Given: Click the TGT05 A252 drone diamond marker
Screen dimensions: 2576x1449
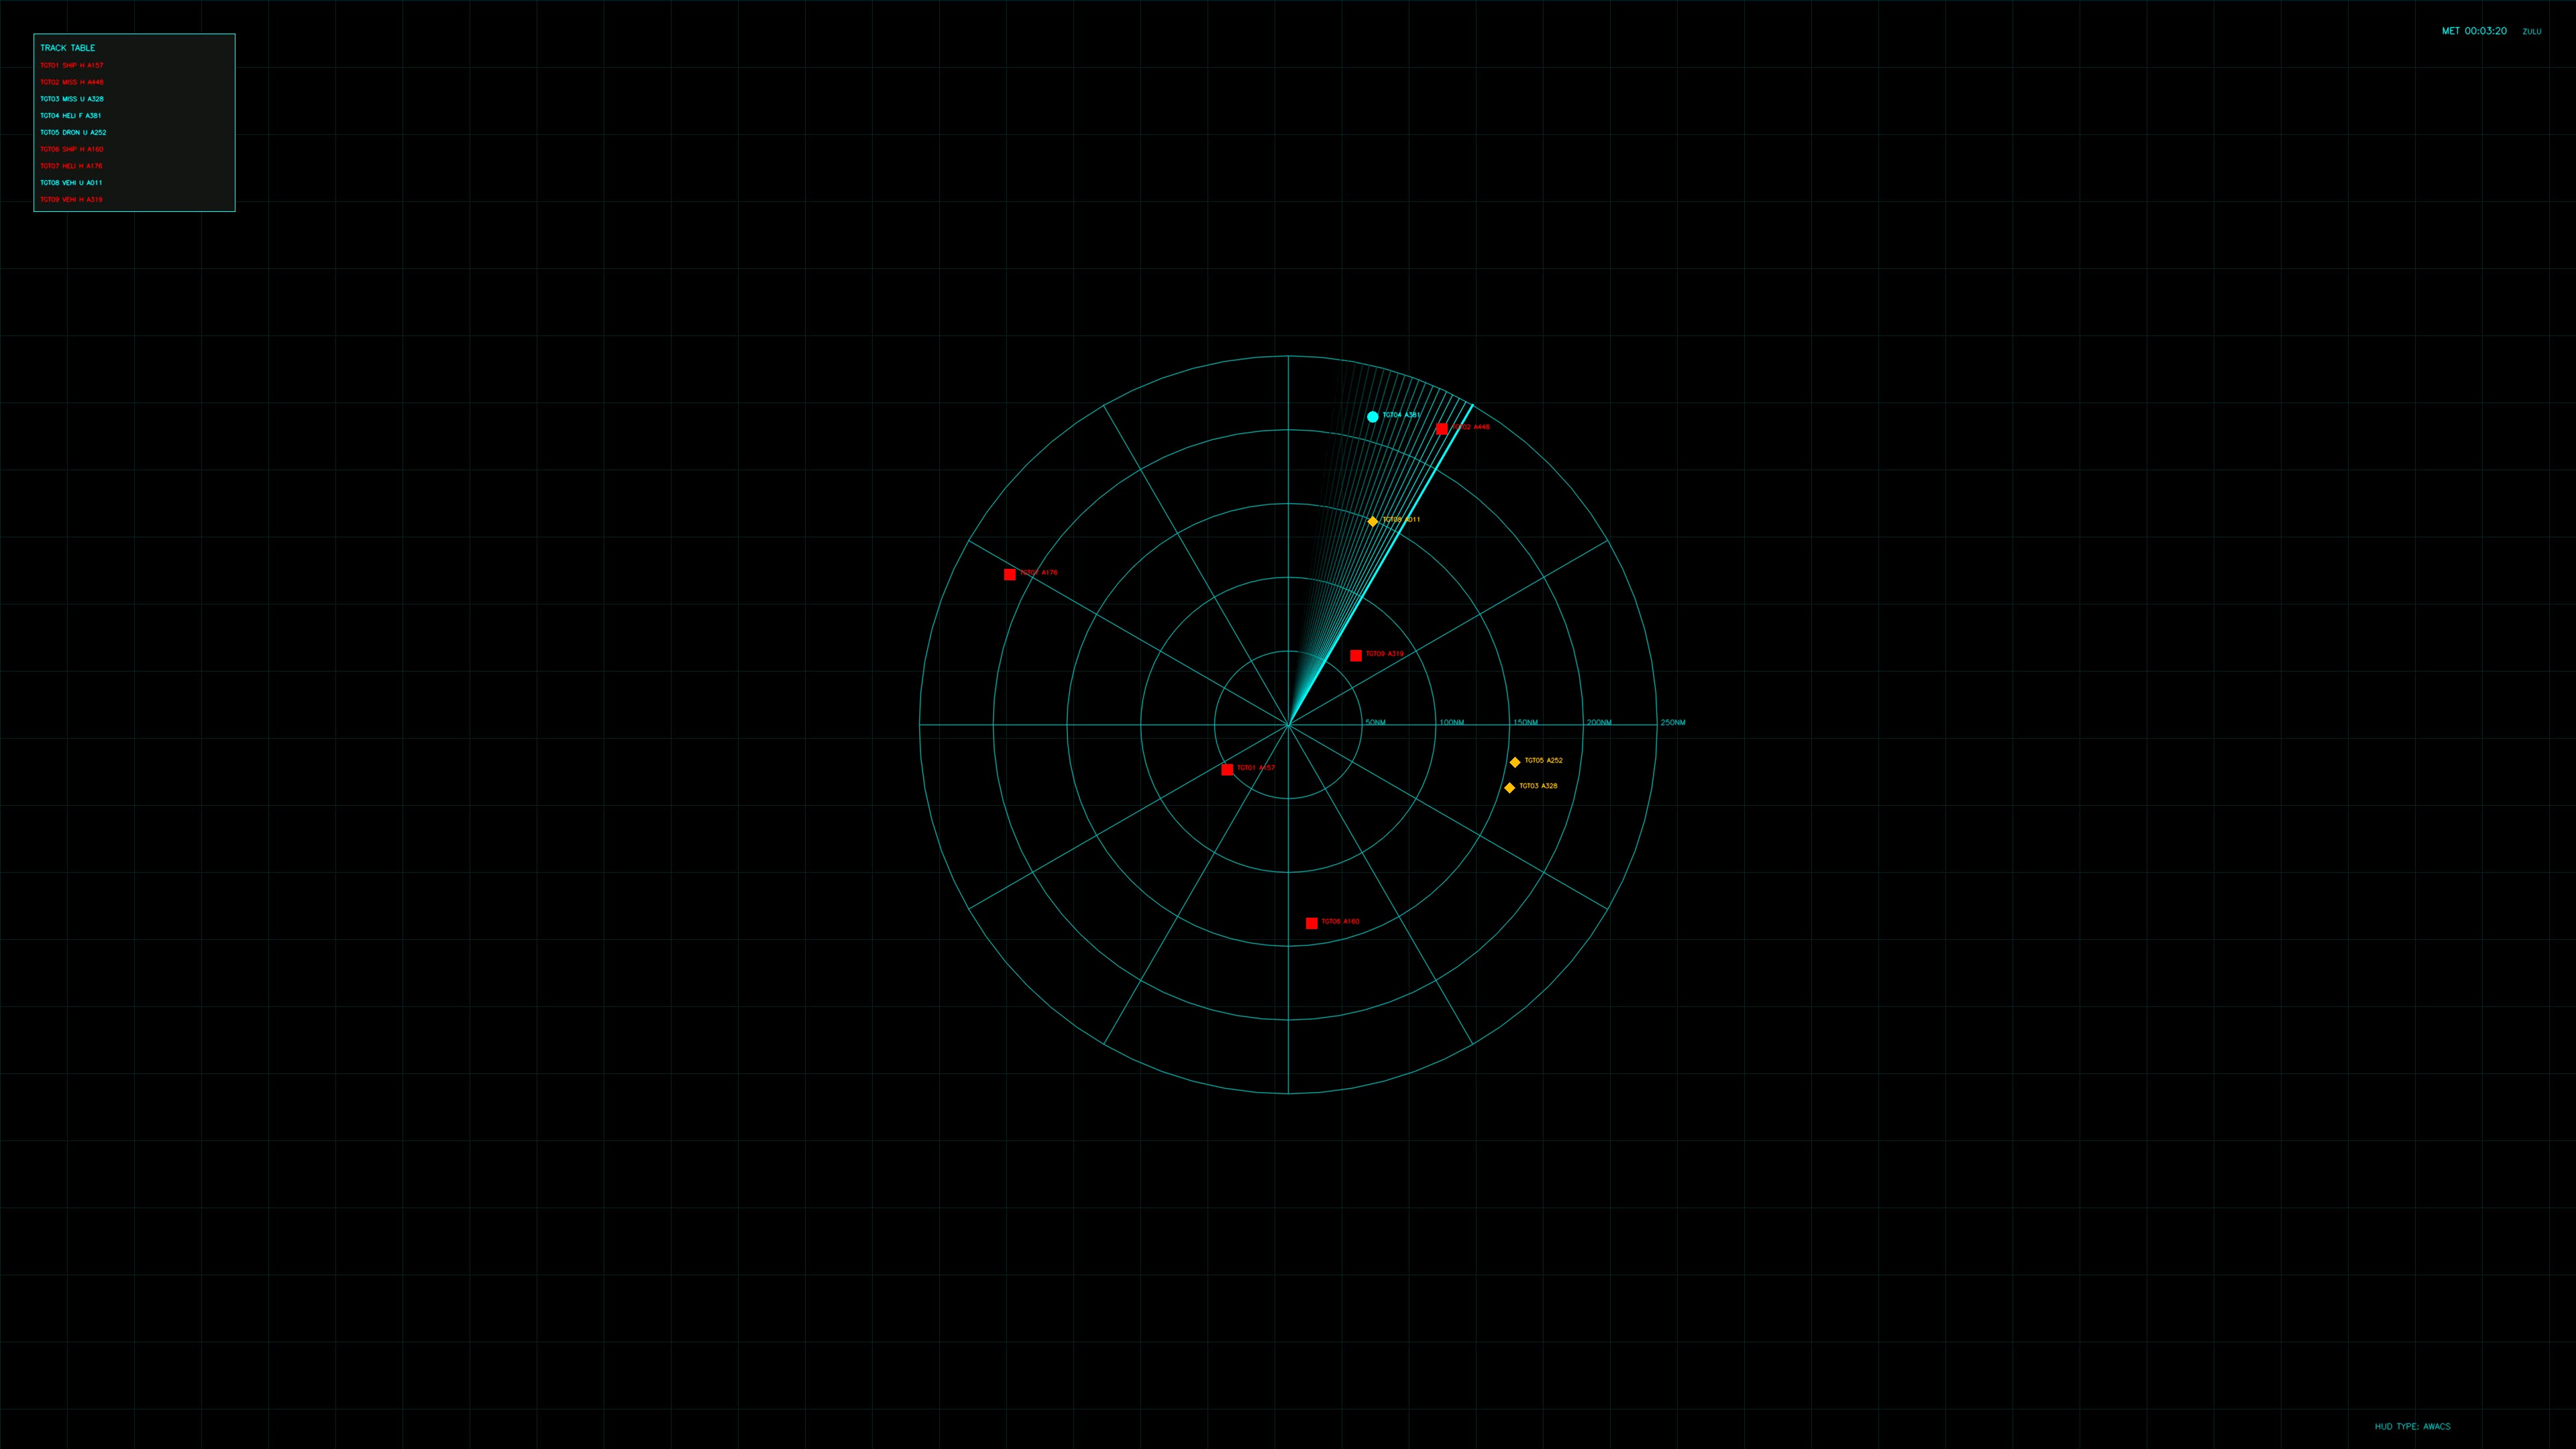Looking at the screenshot, I should point(1515,761).
